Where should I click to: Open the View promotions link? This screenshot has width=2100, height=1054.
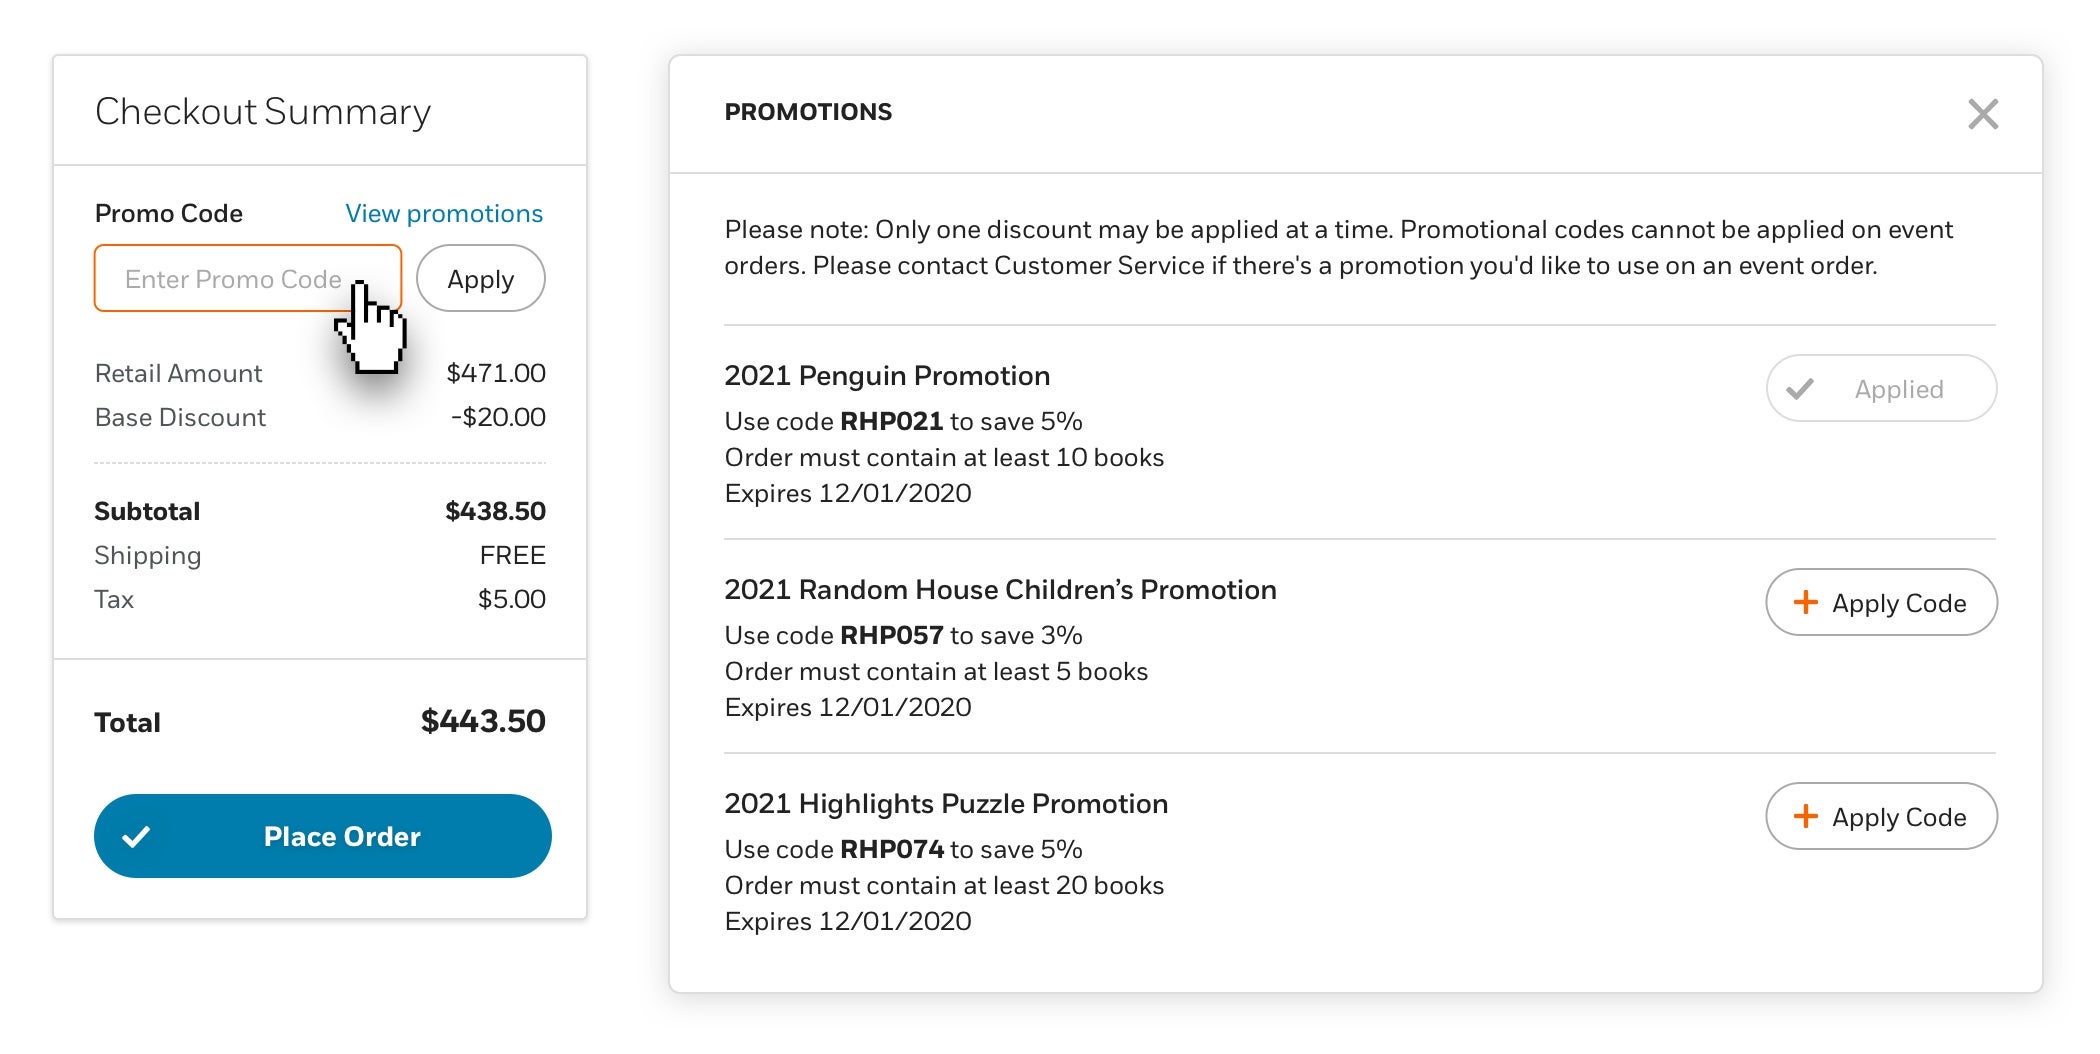[444, 213]
